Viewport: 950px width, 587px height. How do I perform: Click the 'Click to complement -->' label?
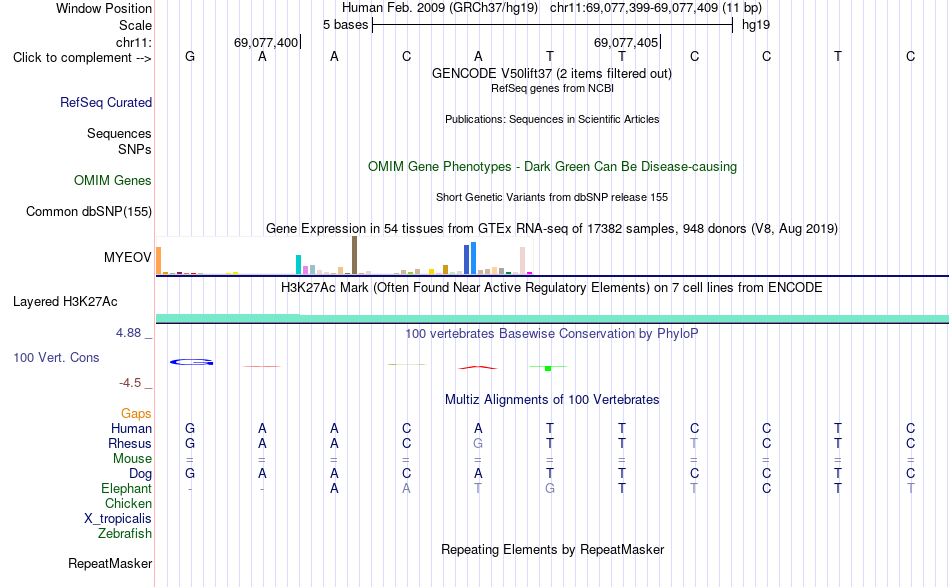coord(82,58)
